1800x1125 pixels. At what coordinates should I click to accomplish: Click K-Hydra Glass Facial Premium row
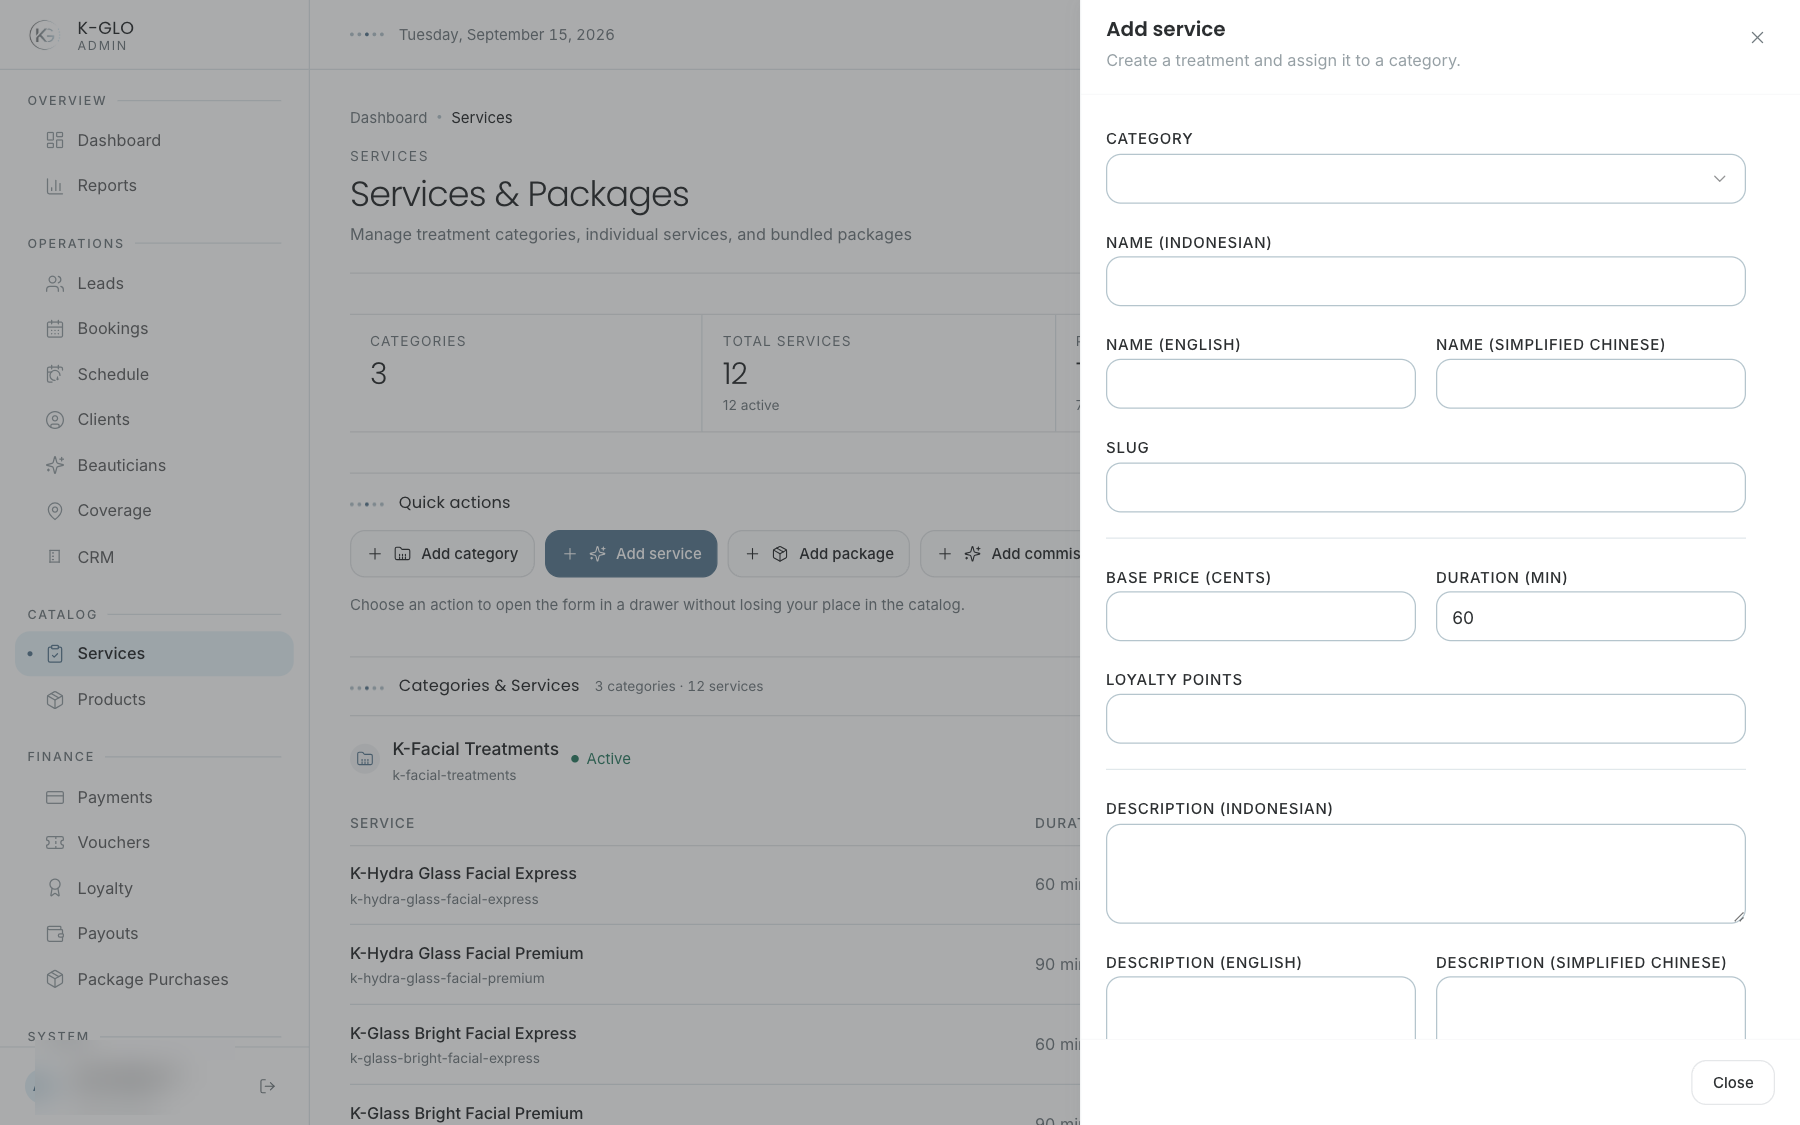click(x=714, y=965)
